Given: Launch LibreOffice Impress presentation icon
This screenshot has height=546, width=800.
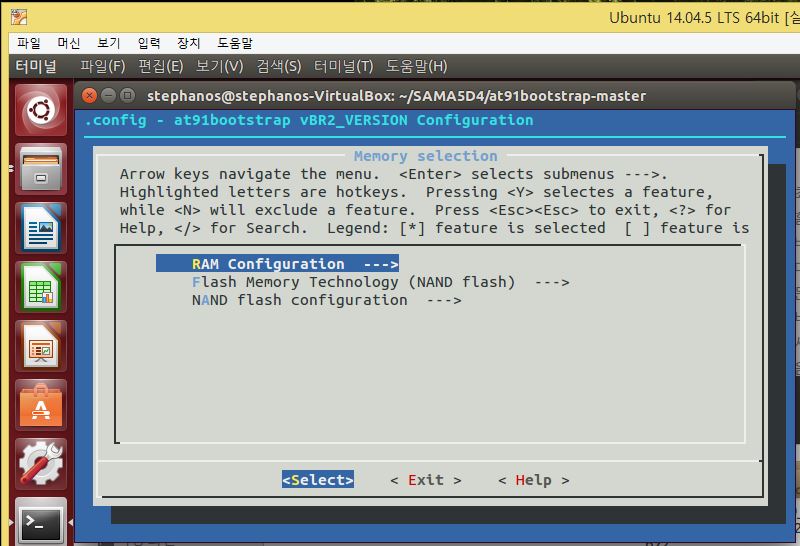Looking at the screenshot, I should (41, 345).
